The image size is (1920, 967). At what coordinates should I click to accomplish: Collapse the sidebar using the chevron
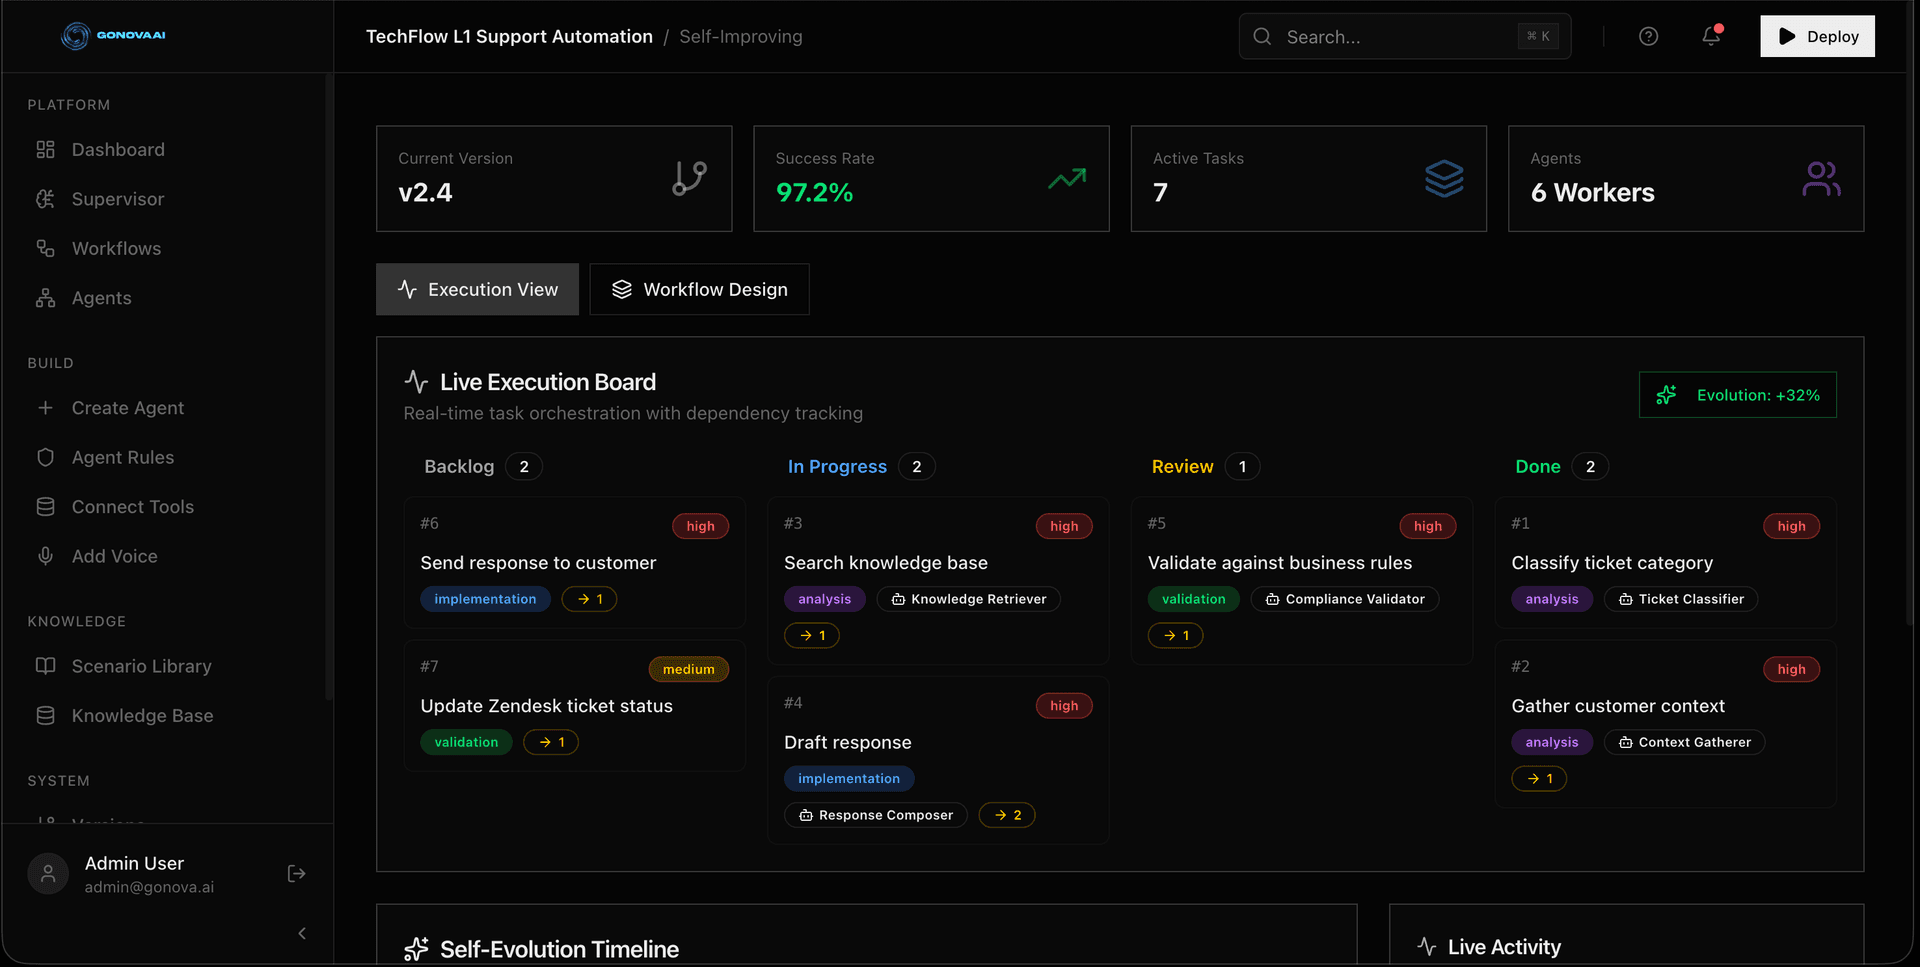pyautogui.click(x=302, y=933)
